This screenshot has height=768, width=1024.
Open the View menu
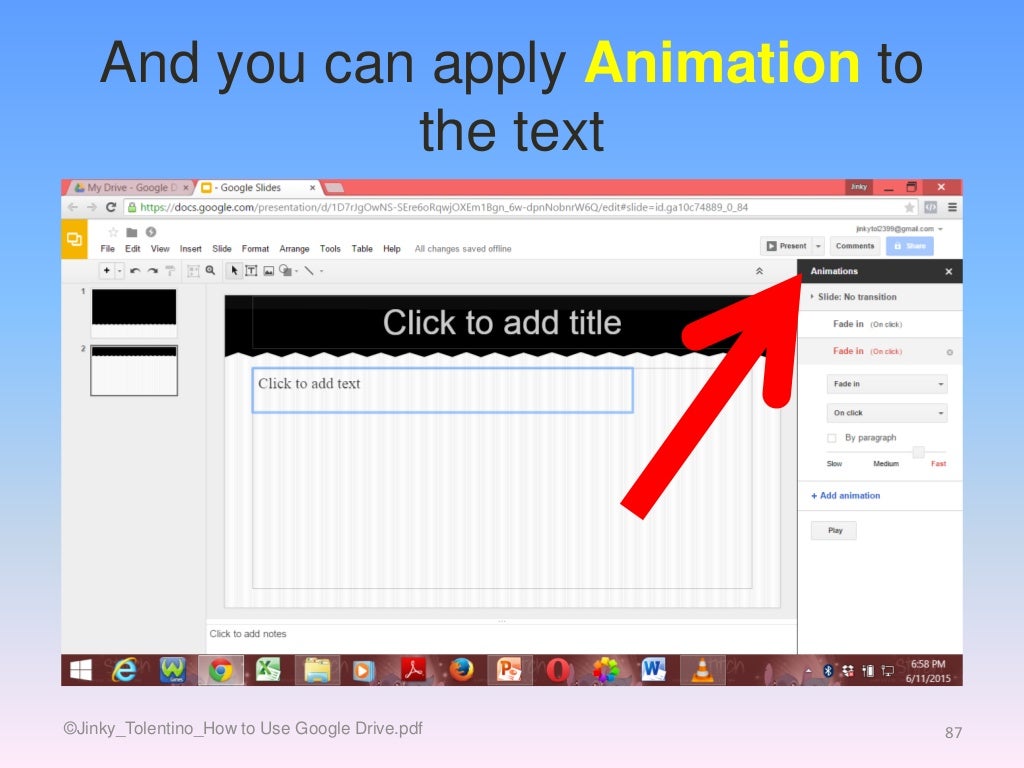tap(160, 249)
